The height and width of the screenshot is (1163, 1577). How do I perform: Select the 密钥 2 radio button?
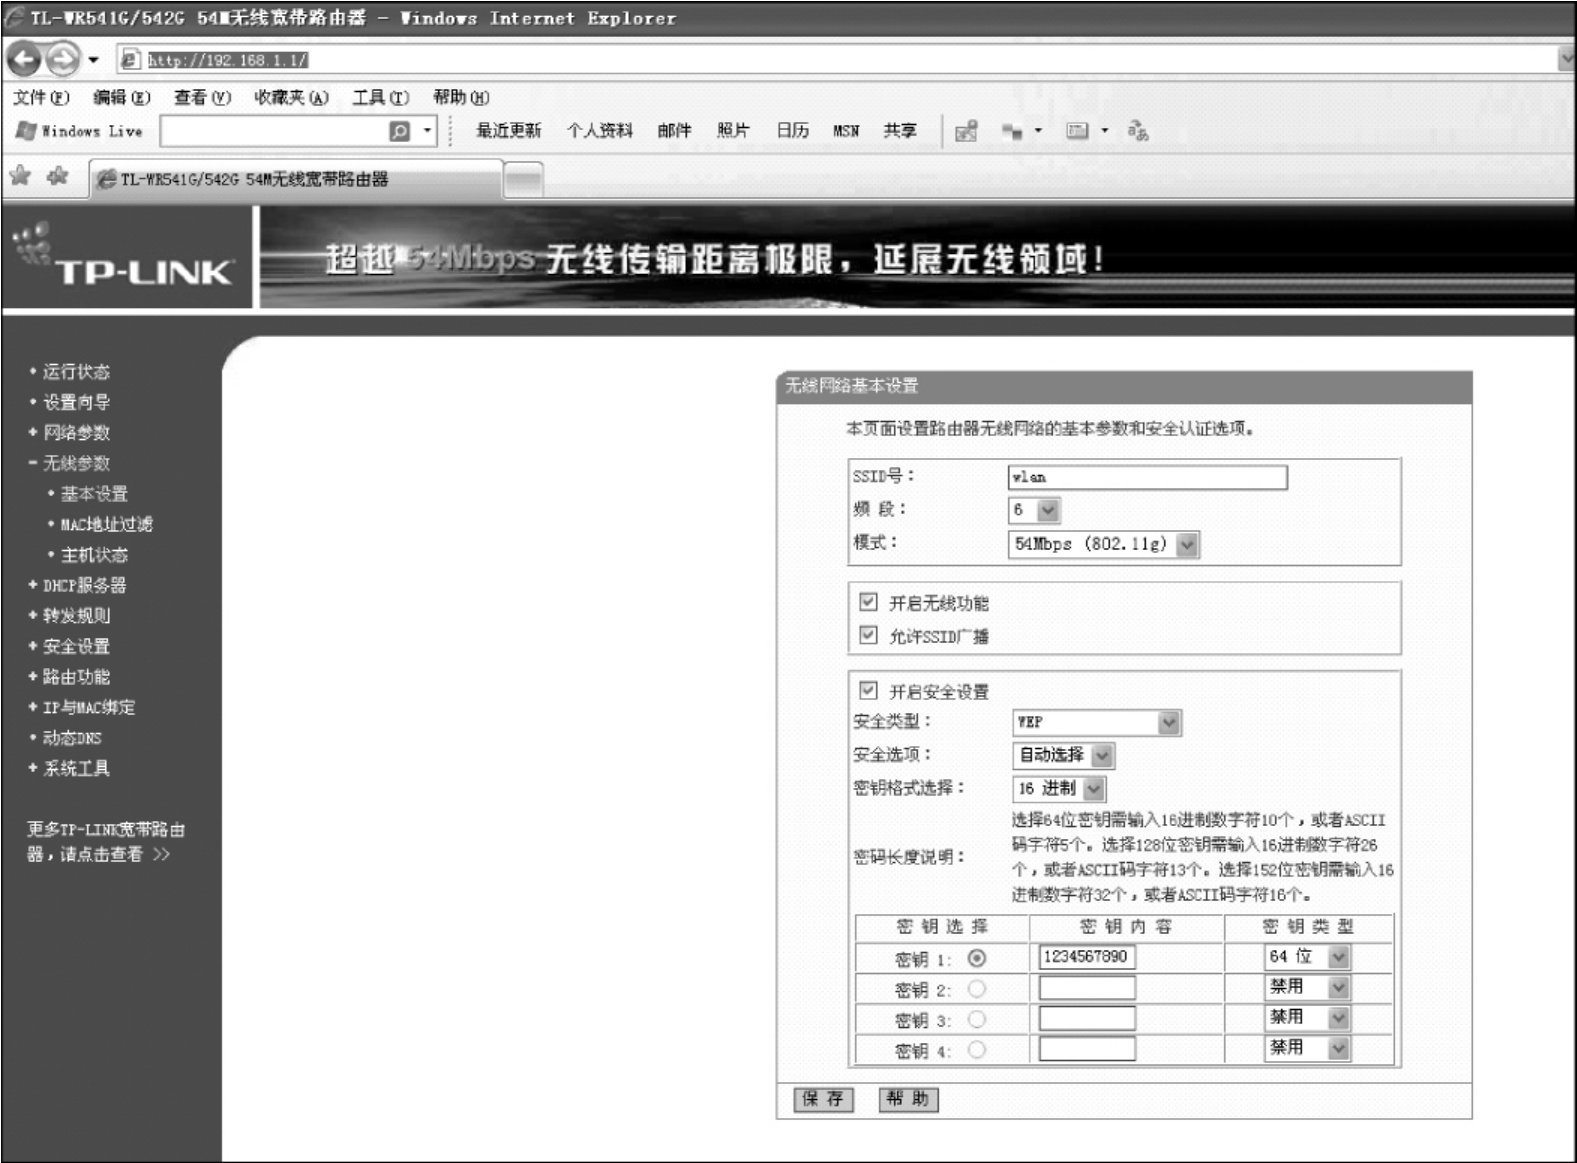click(977, 989)
